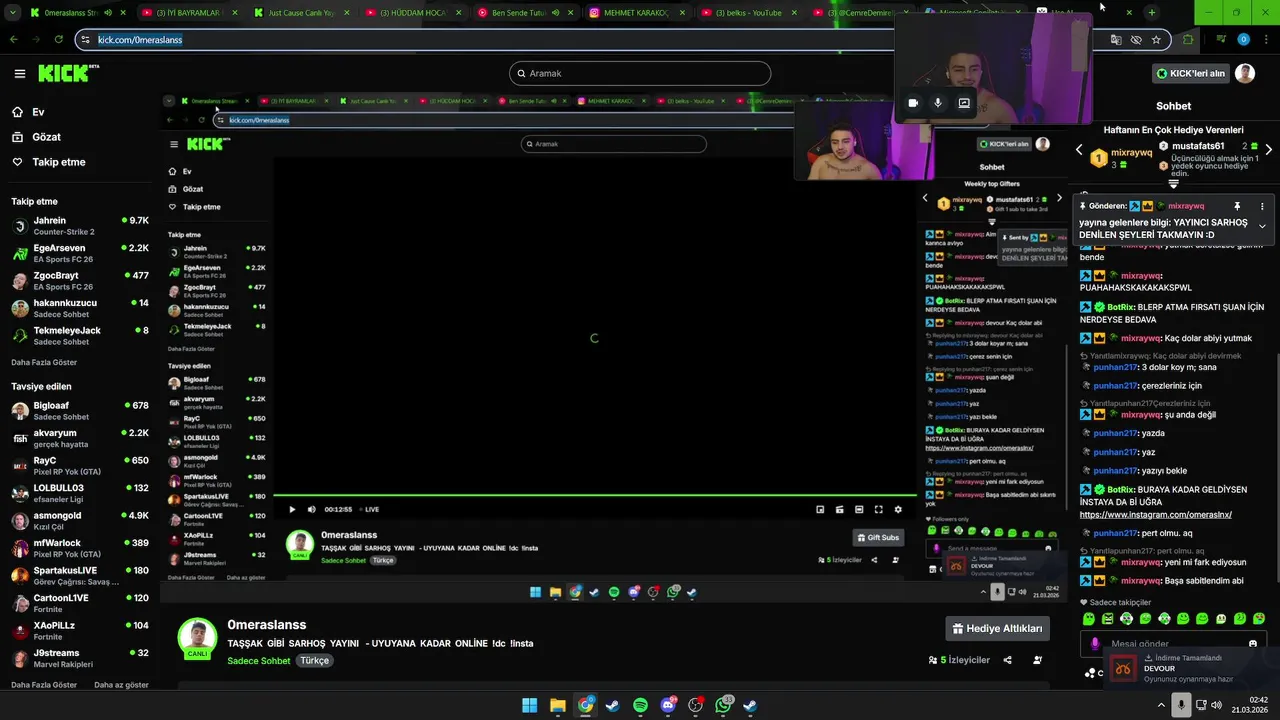The height and width of the screenshot is (720, 1280).
Task: Click the Ev home icon in sidebar
Action: point(18,112)
